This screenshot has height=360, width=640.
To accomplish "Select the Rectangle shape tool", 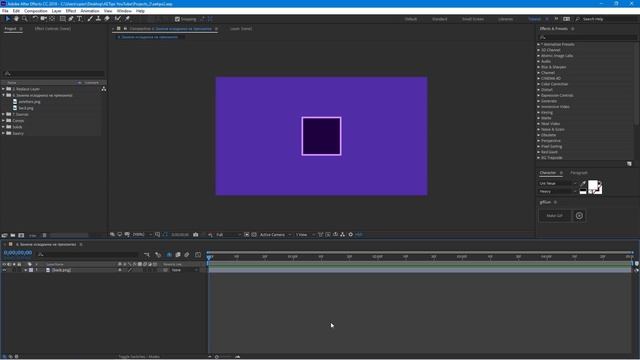I will coord(62,19).
